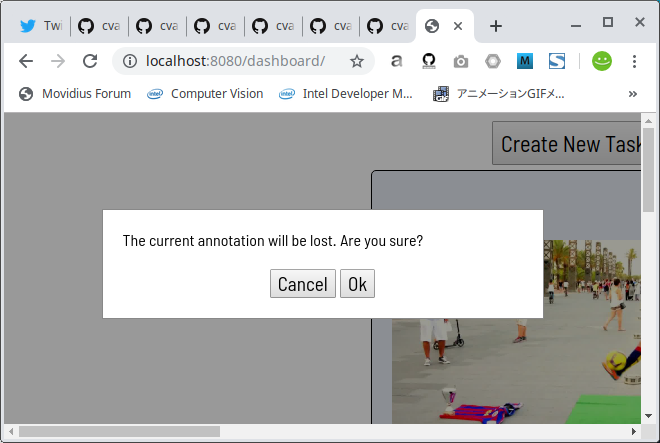Go back to previous page
This screenshot has width=660, height=443.
click(26, 61)
